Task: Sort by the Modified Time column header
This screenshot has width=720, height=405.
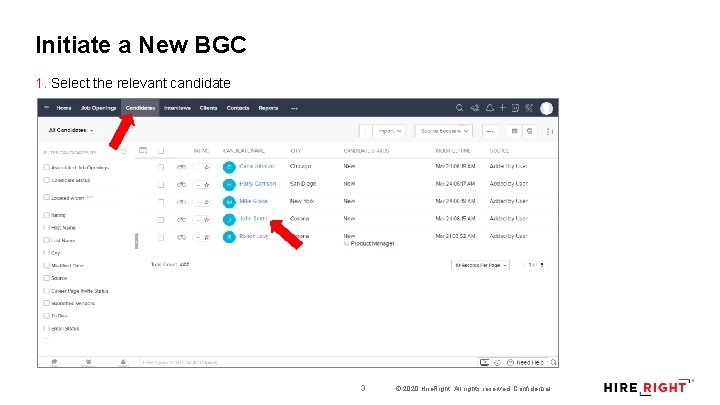Action: (453, 151)
